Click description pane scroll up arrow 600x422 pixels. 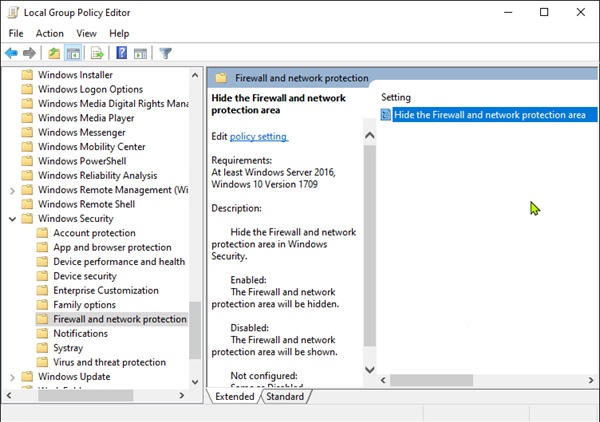pos(370,135)
